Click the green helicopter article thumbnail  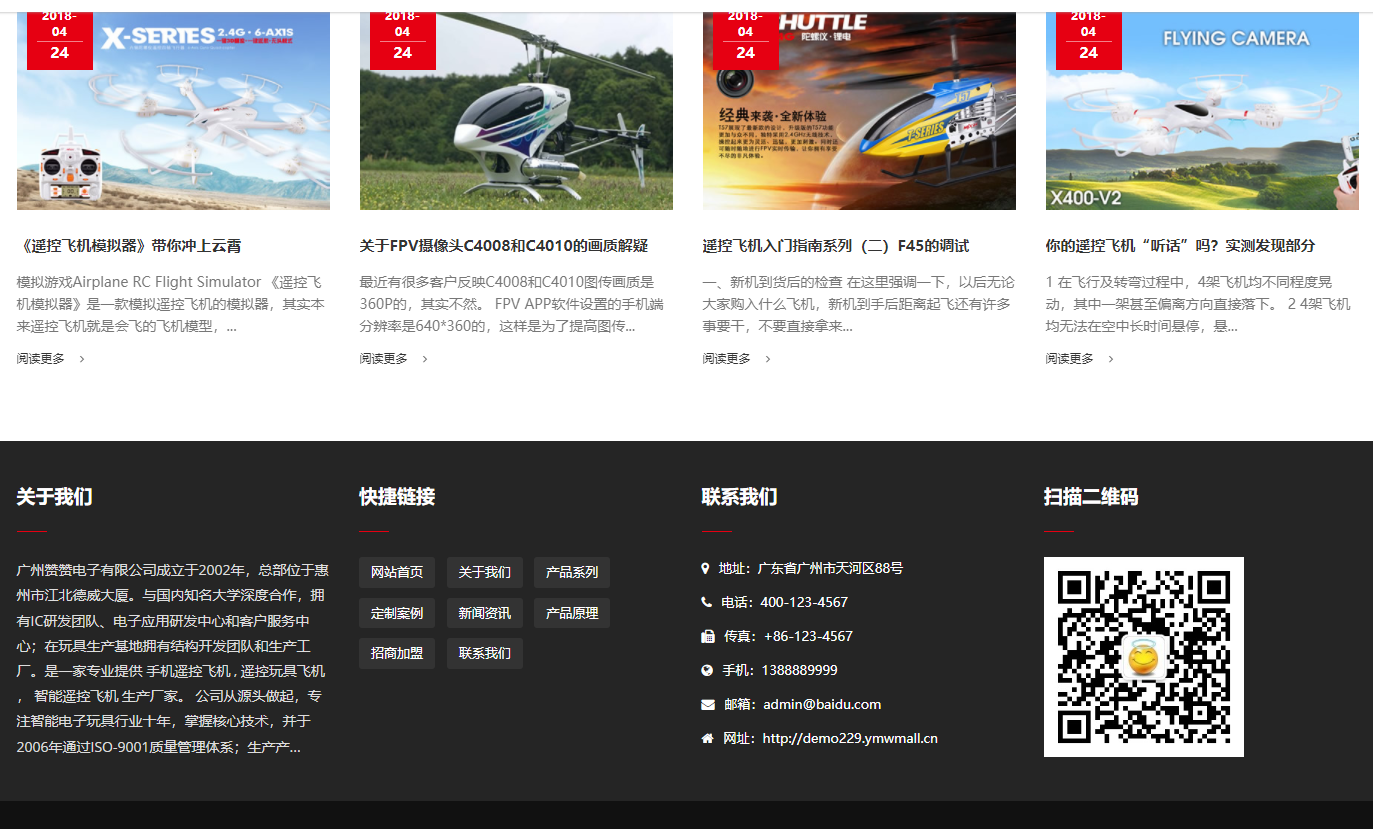tap(516, 115)
